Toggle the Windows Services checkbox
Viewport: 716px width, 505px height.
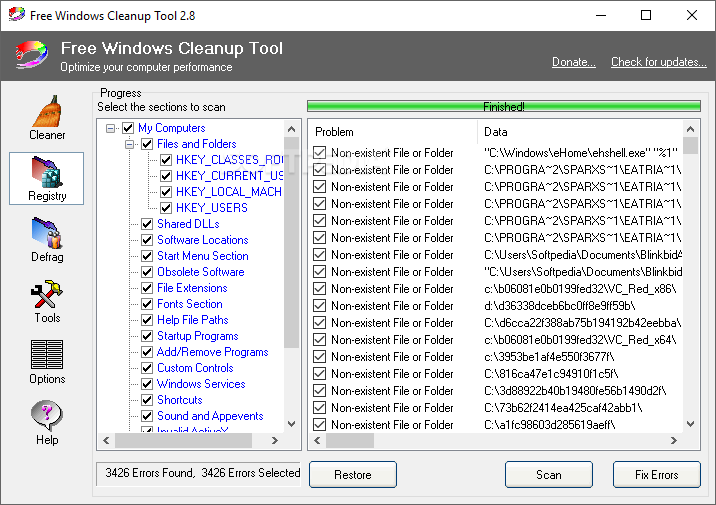[x=147, y=384]
